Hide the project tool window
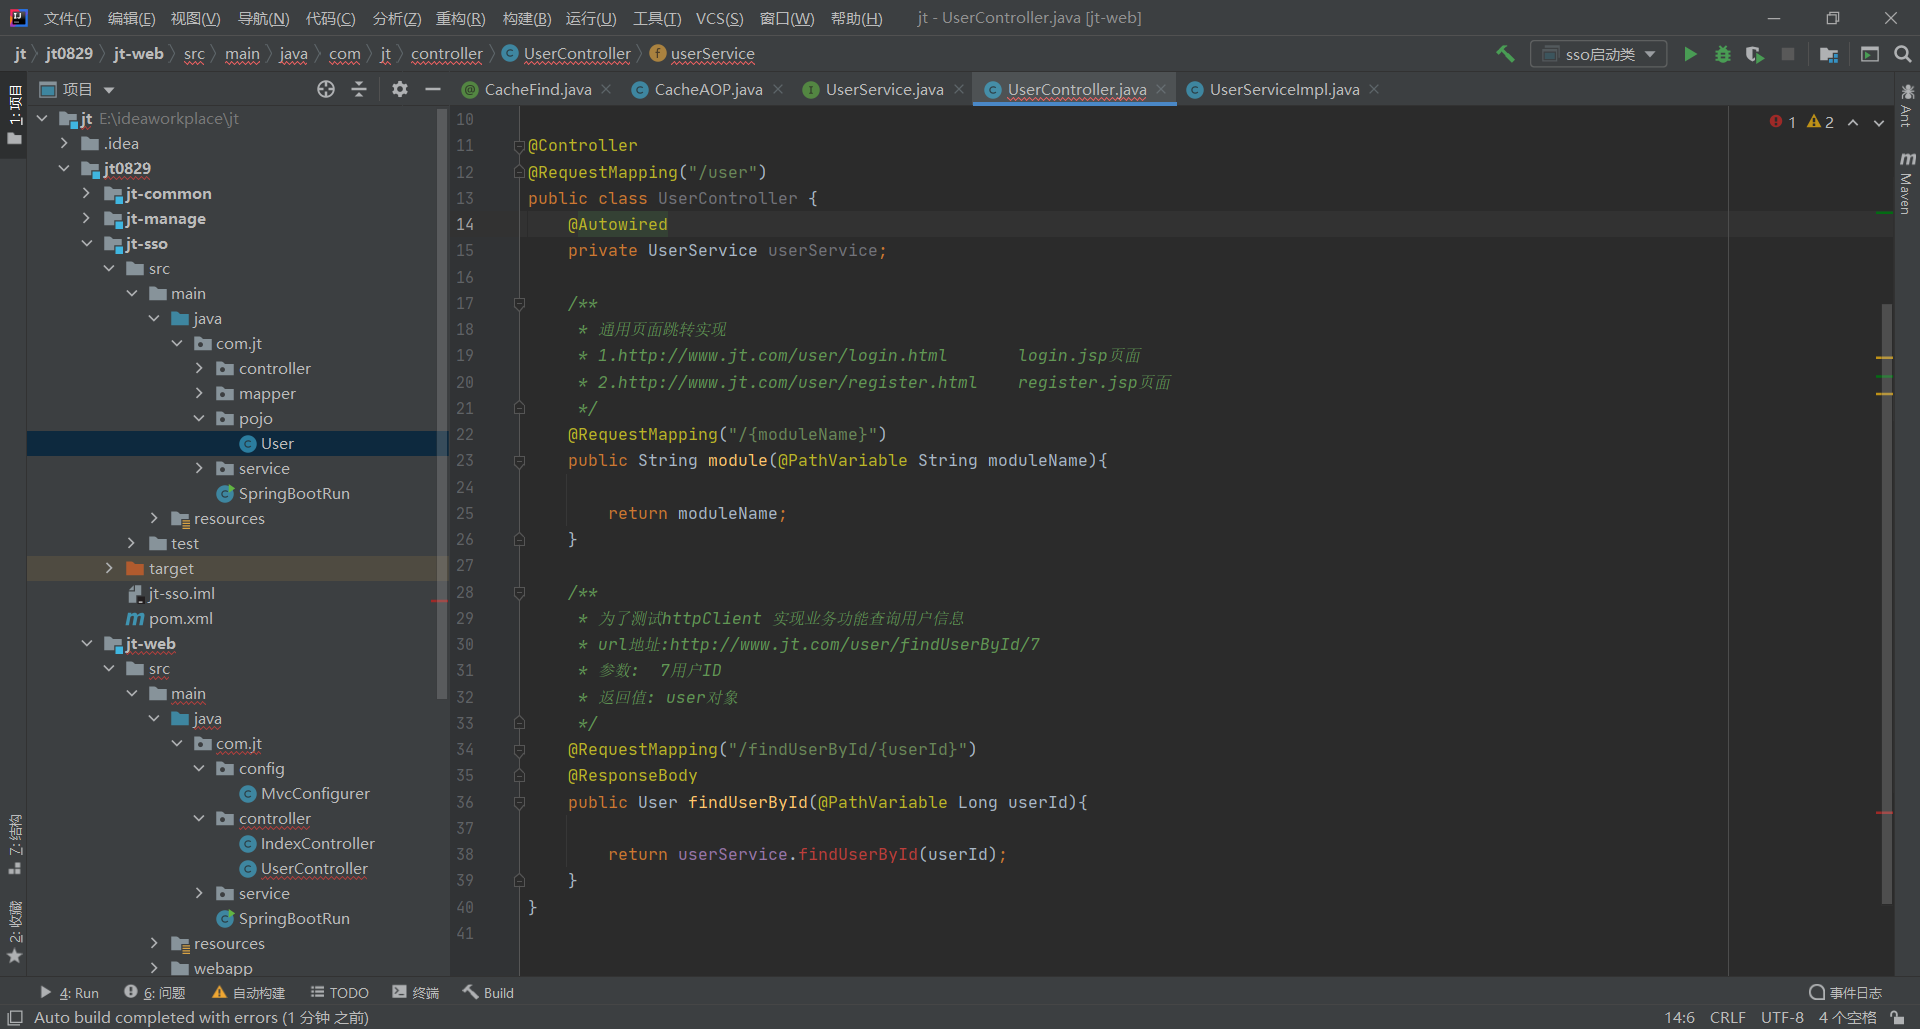The height and width of the screenshot is (1029, 1920). coord(433,89)
